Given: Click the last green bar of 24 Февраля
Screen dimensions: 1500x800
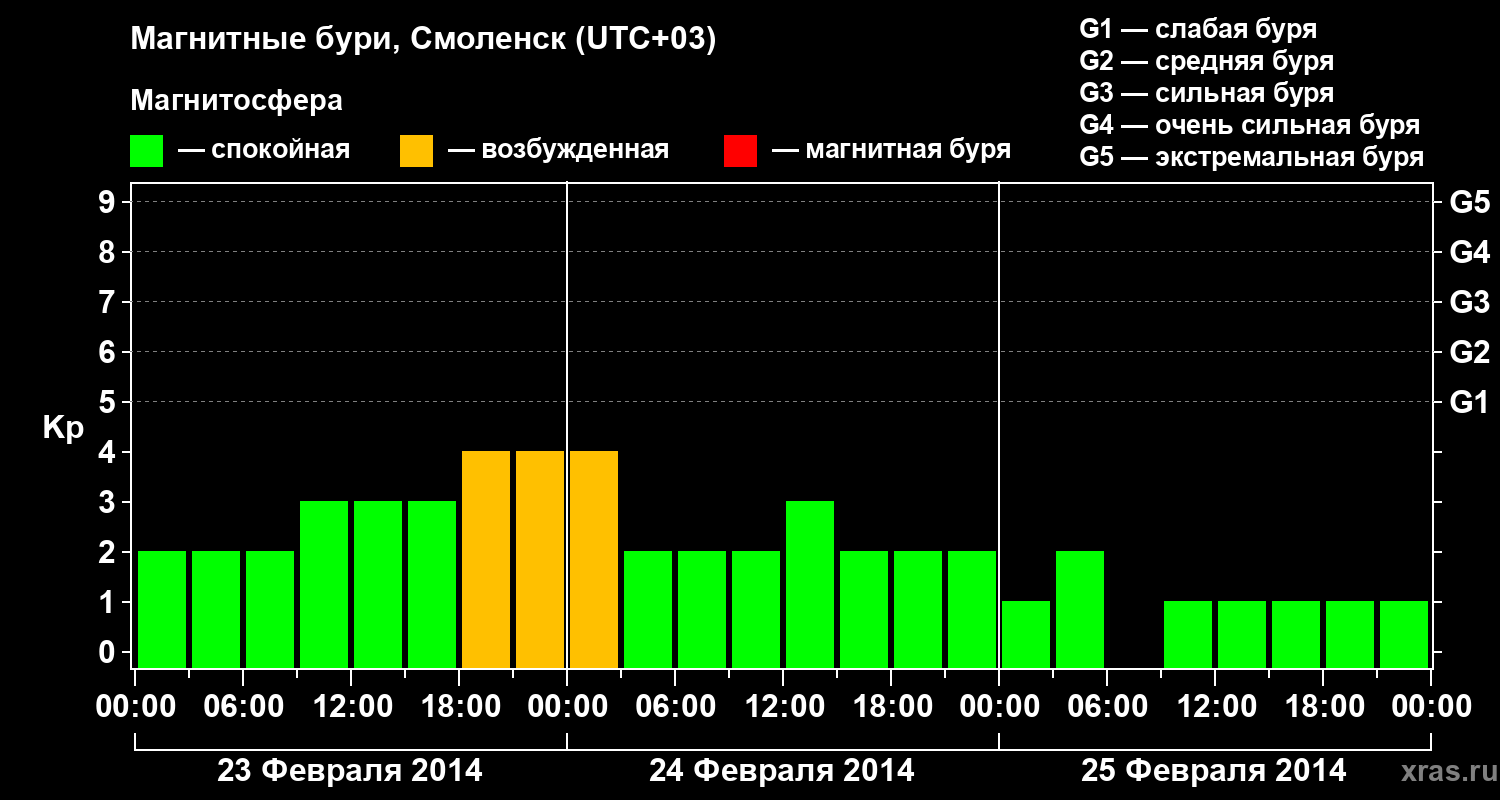Looking at the screenshot, I should tap(972, 609).
